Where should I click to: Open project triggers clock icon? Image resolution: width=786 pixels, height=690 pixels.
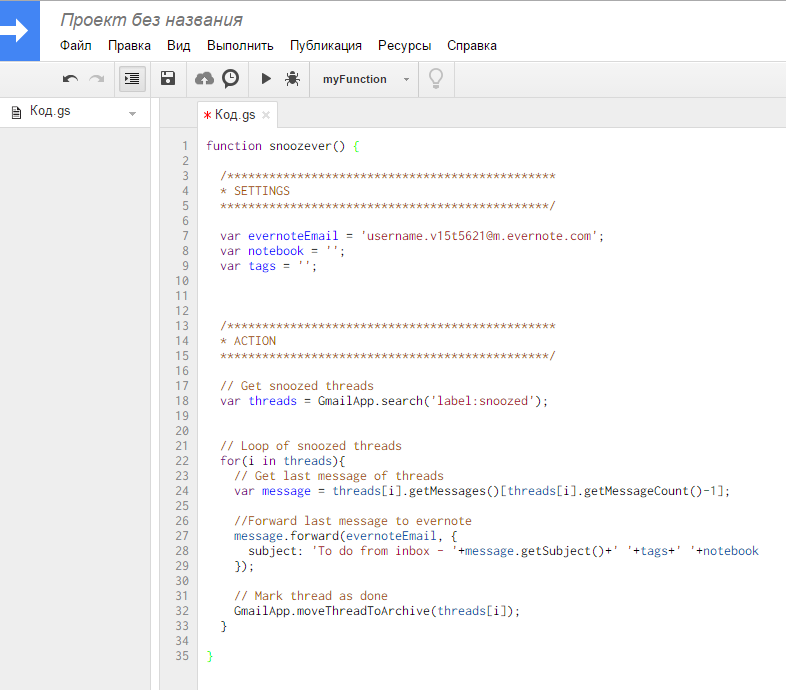click(x=231, y=78)
